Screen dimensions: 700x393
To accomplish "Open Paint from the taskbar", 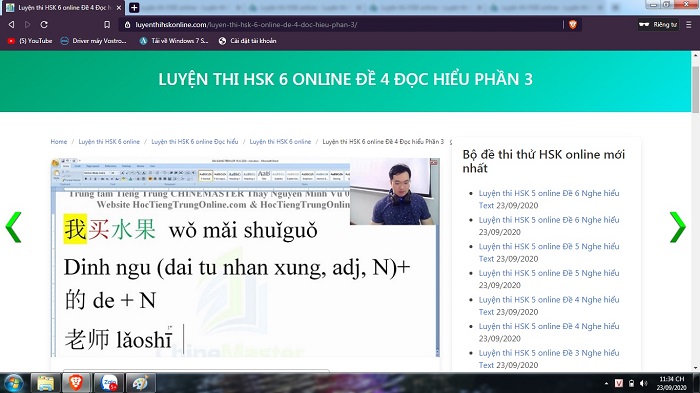I will click(140, 383).
